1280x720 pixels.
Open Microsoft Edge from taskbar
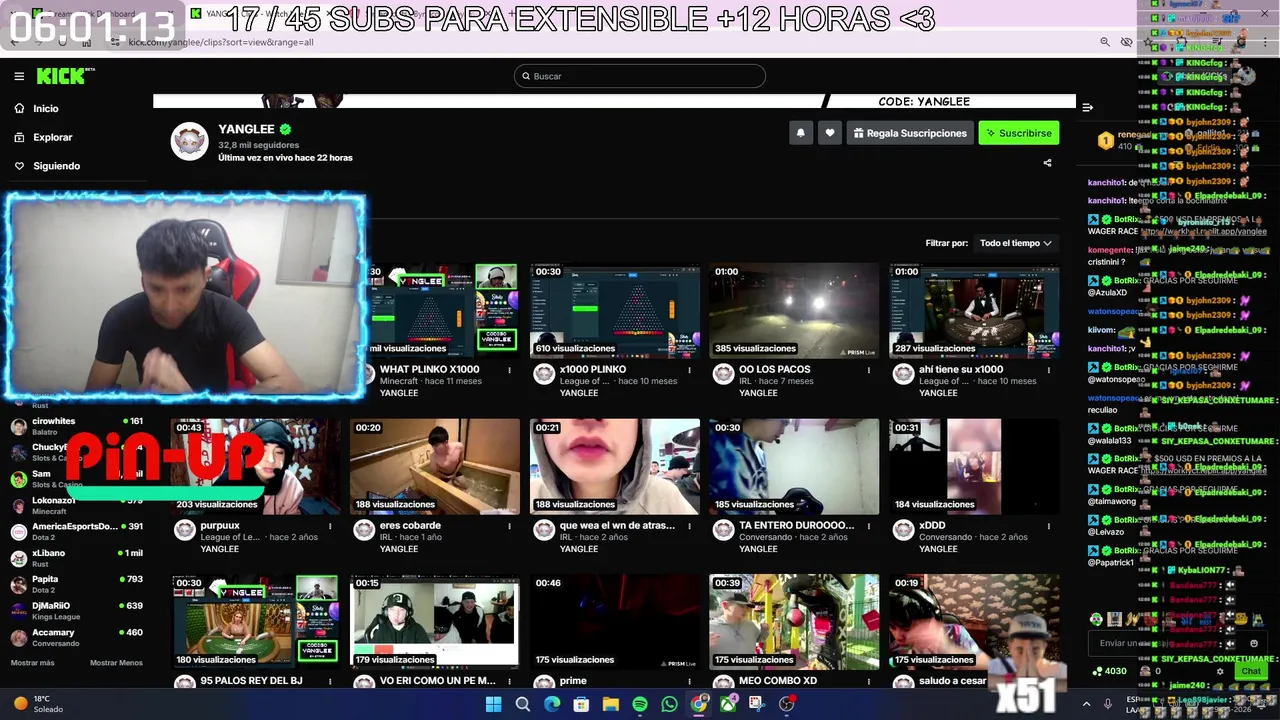[552, 704]
